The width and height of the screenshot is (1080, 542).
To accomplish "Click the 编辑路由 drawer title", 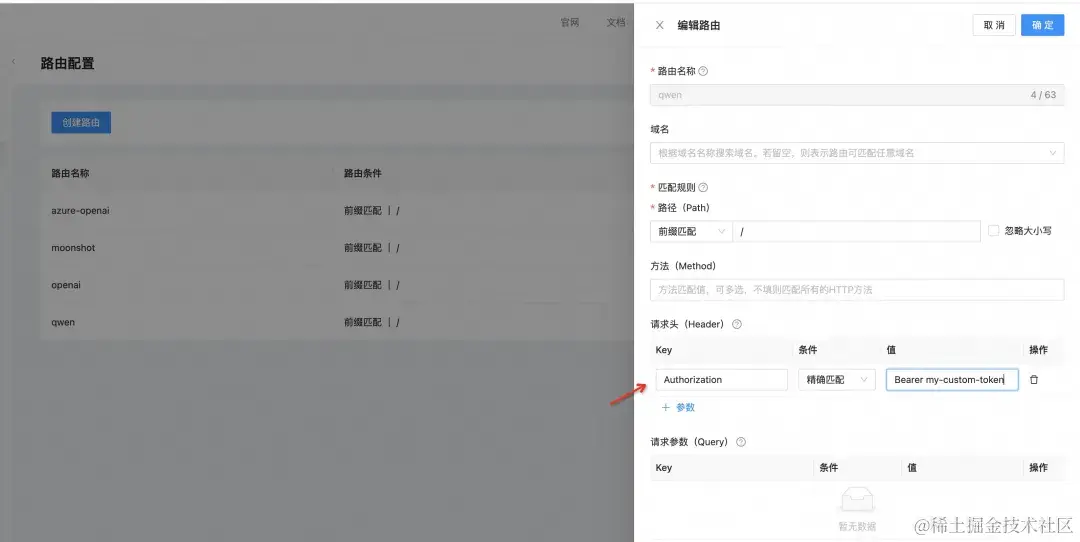I will 698,25.
